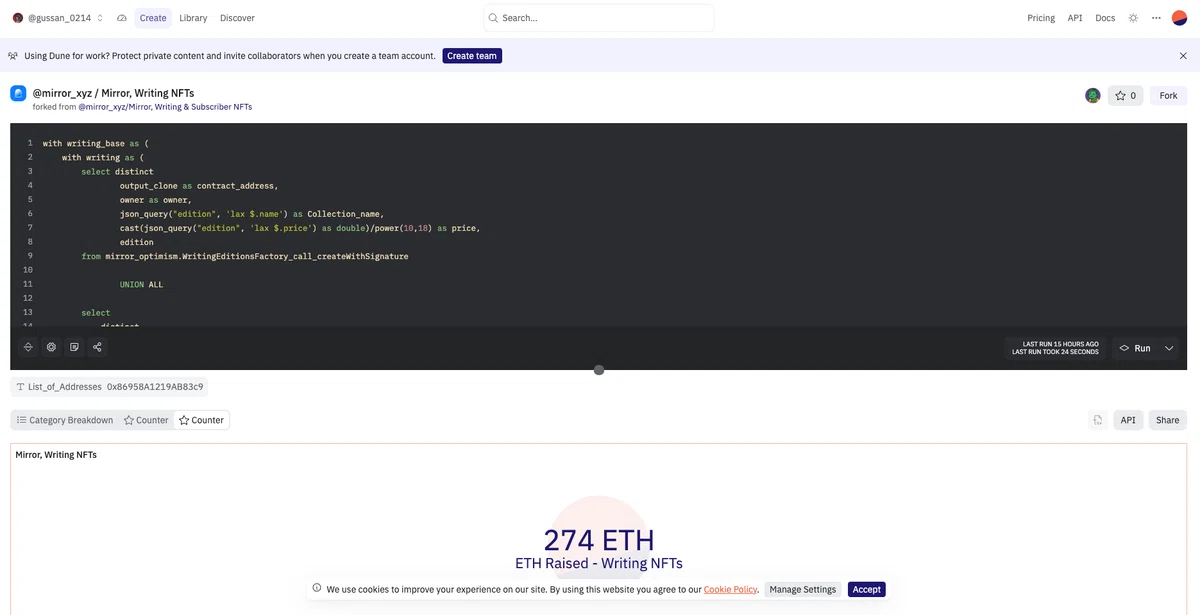Click the expand editor icon below the code

pyautogui.click(x=28, y=347)
